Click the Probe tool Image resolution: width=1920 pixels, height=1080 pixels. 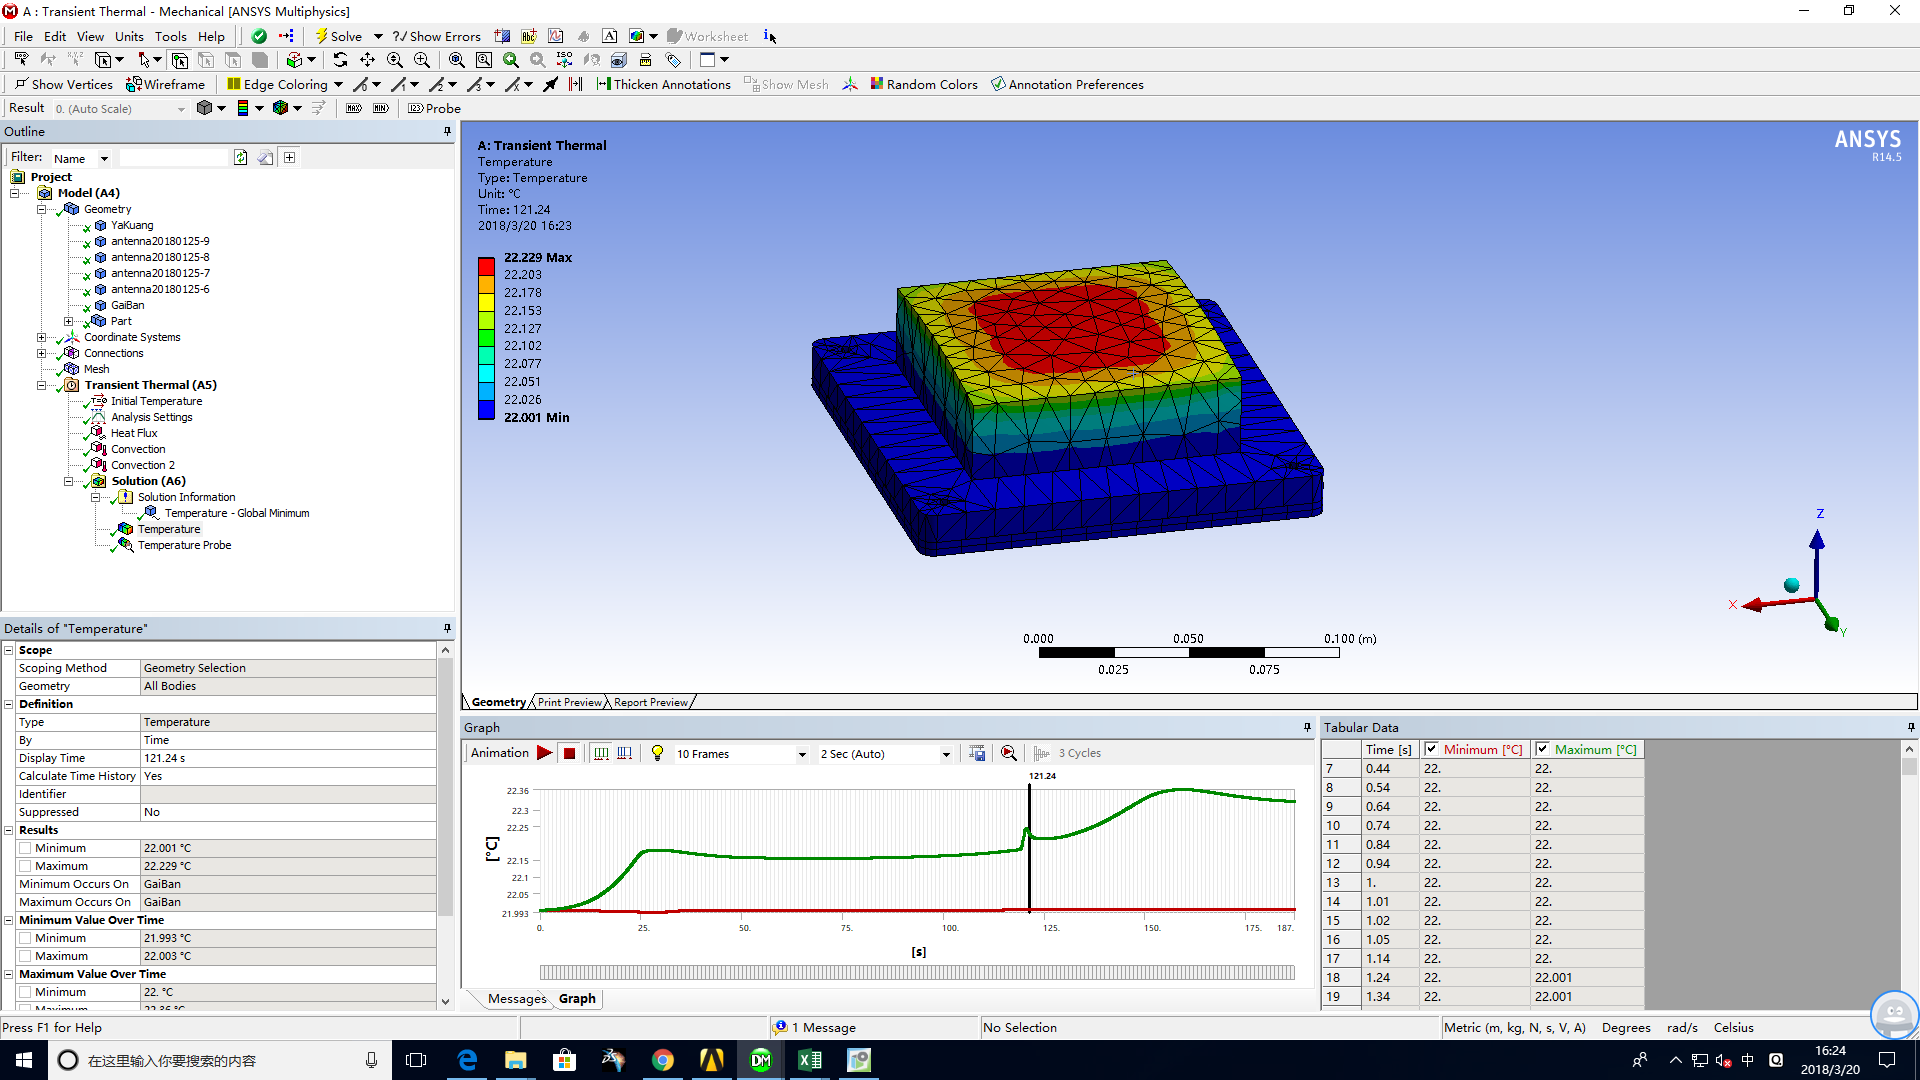[435, 108]
